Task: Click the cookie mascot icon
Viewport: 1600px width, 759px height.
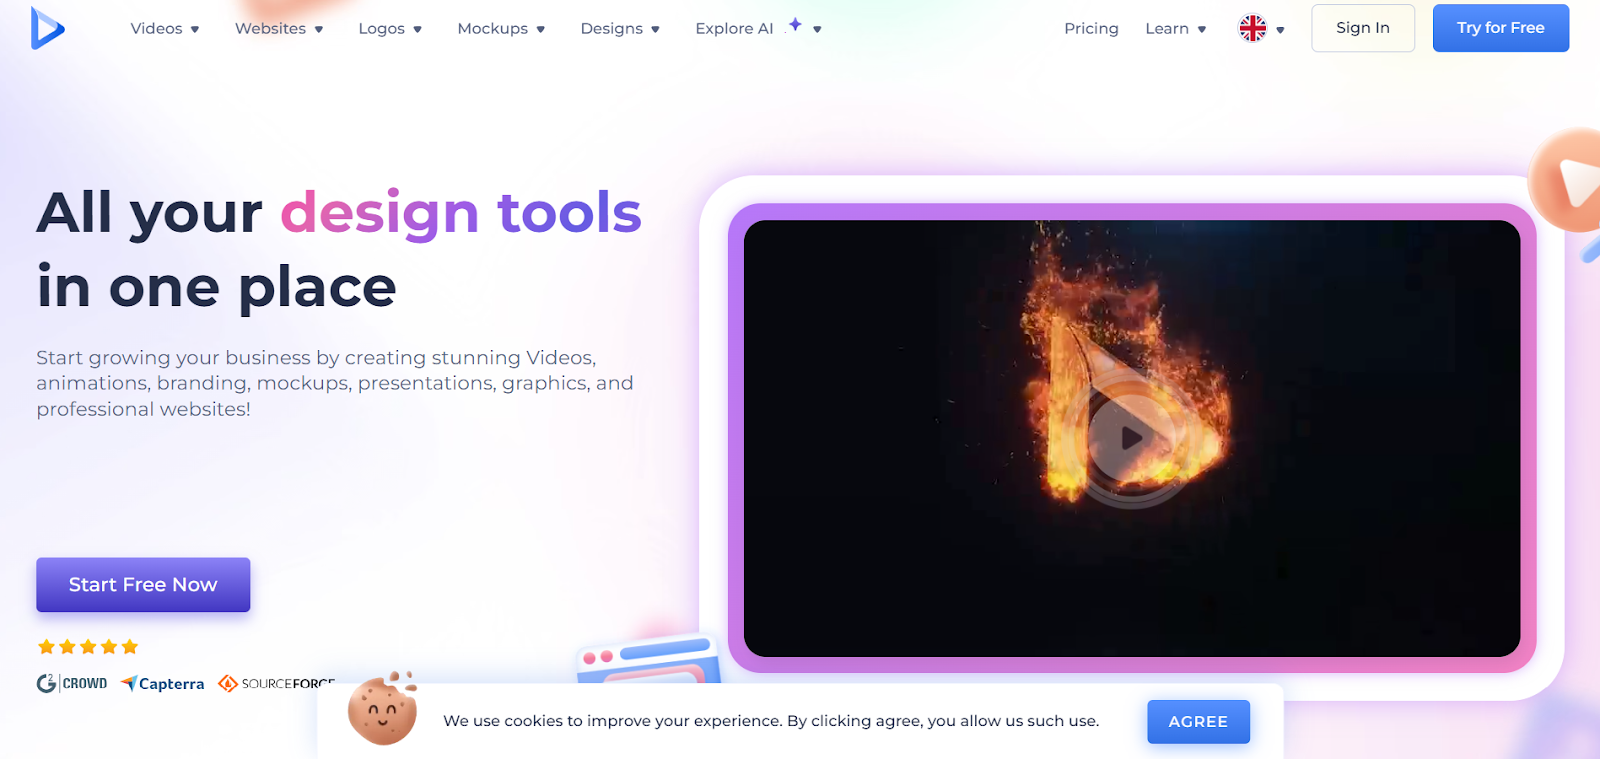Action: click(382, 709)
